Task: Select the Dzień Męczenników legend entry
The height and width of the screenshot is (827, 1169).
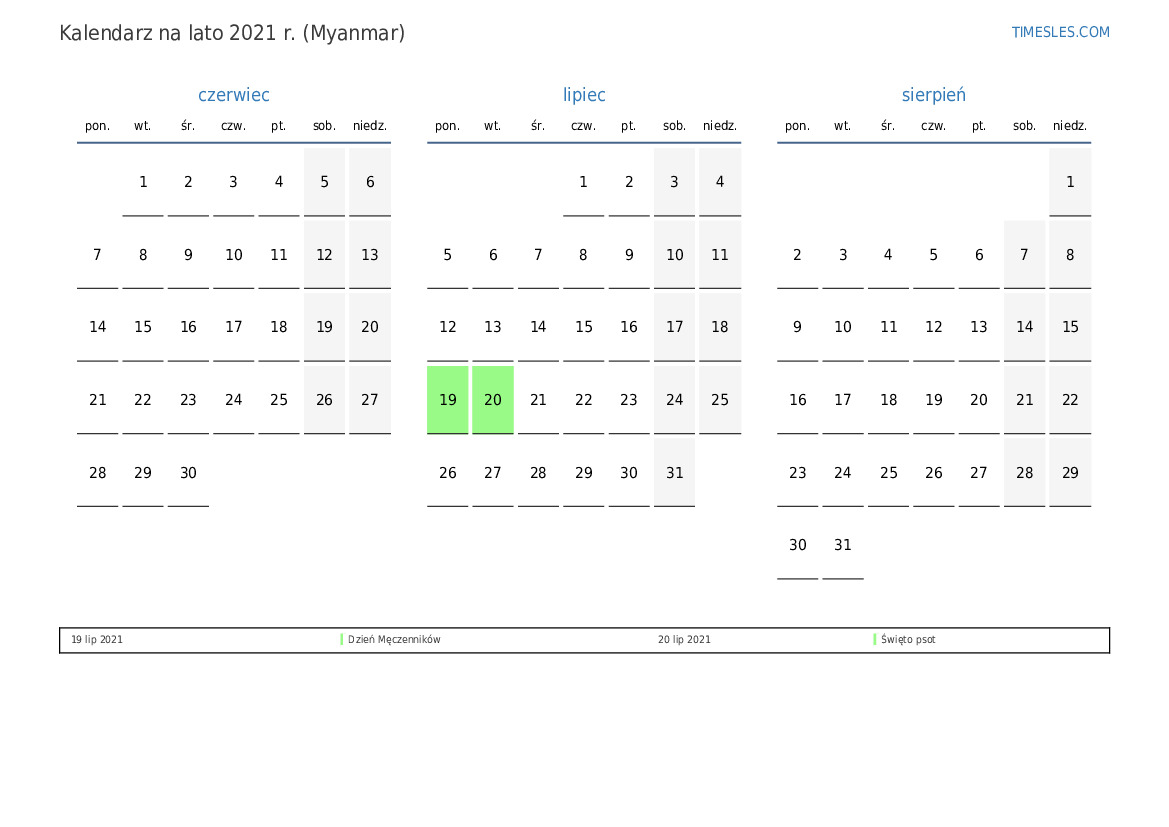Action: point(394,640)
